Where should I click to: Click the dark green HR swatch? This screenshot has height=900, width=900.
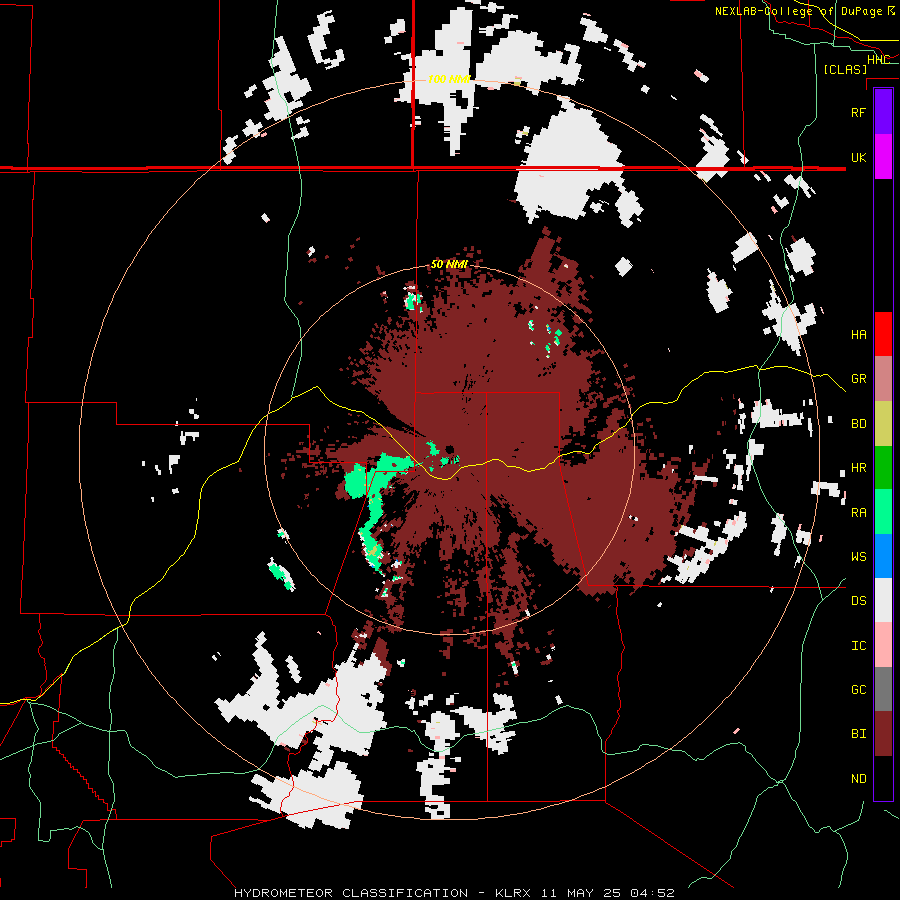coord(883,467)
